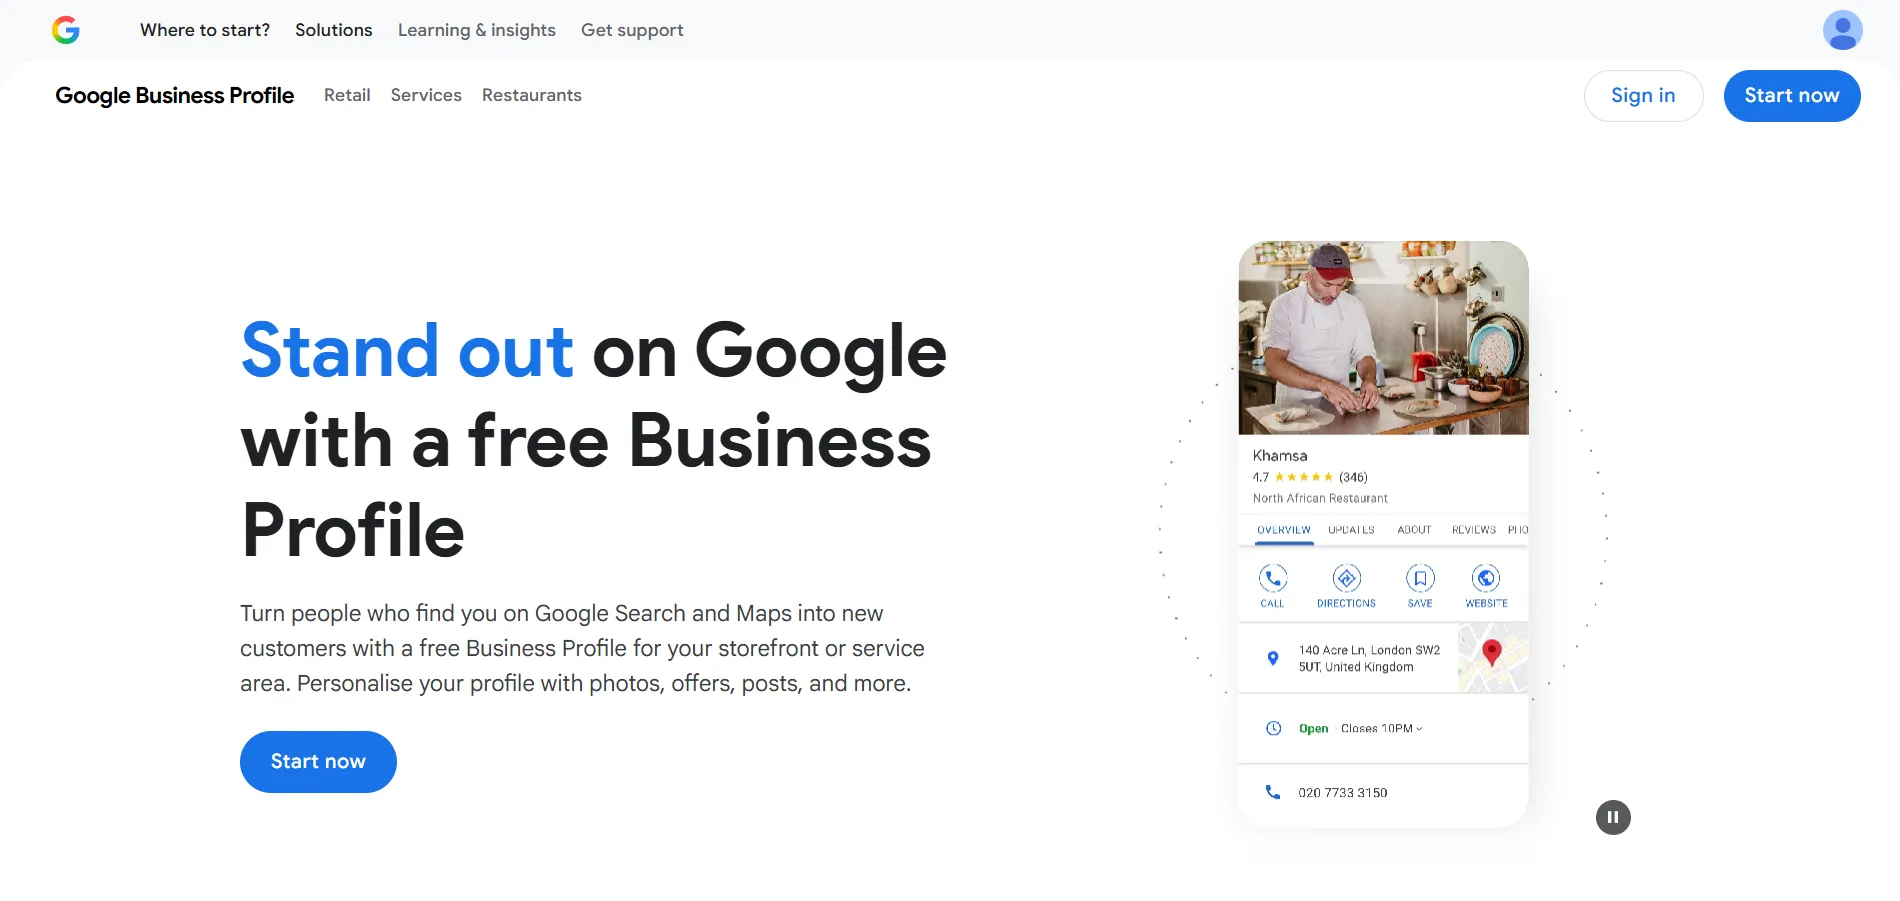Open the Get support menu
Screen dimensions: 1900x901
(632, 30)
